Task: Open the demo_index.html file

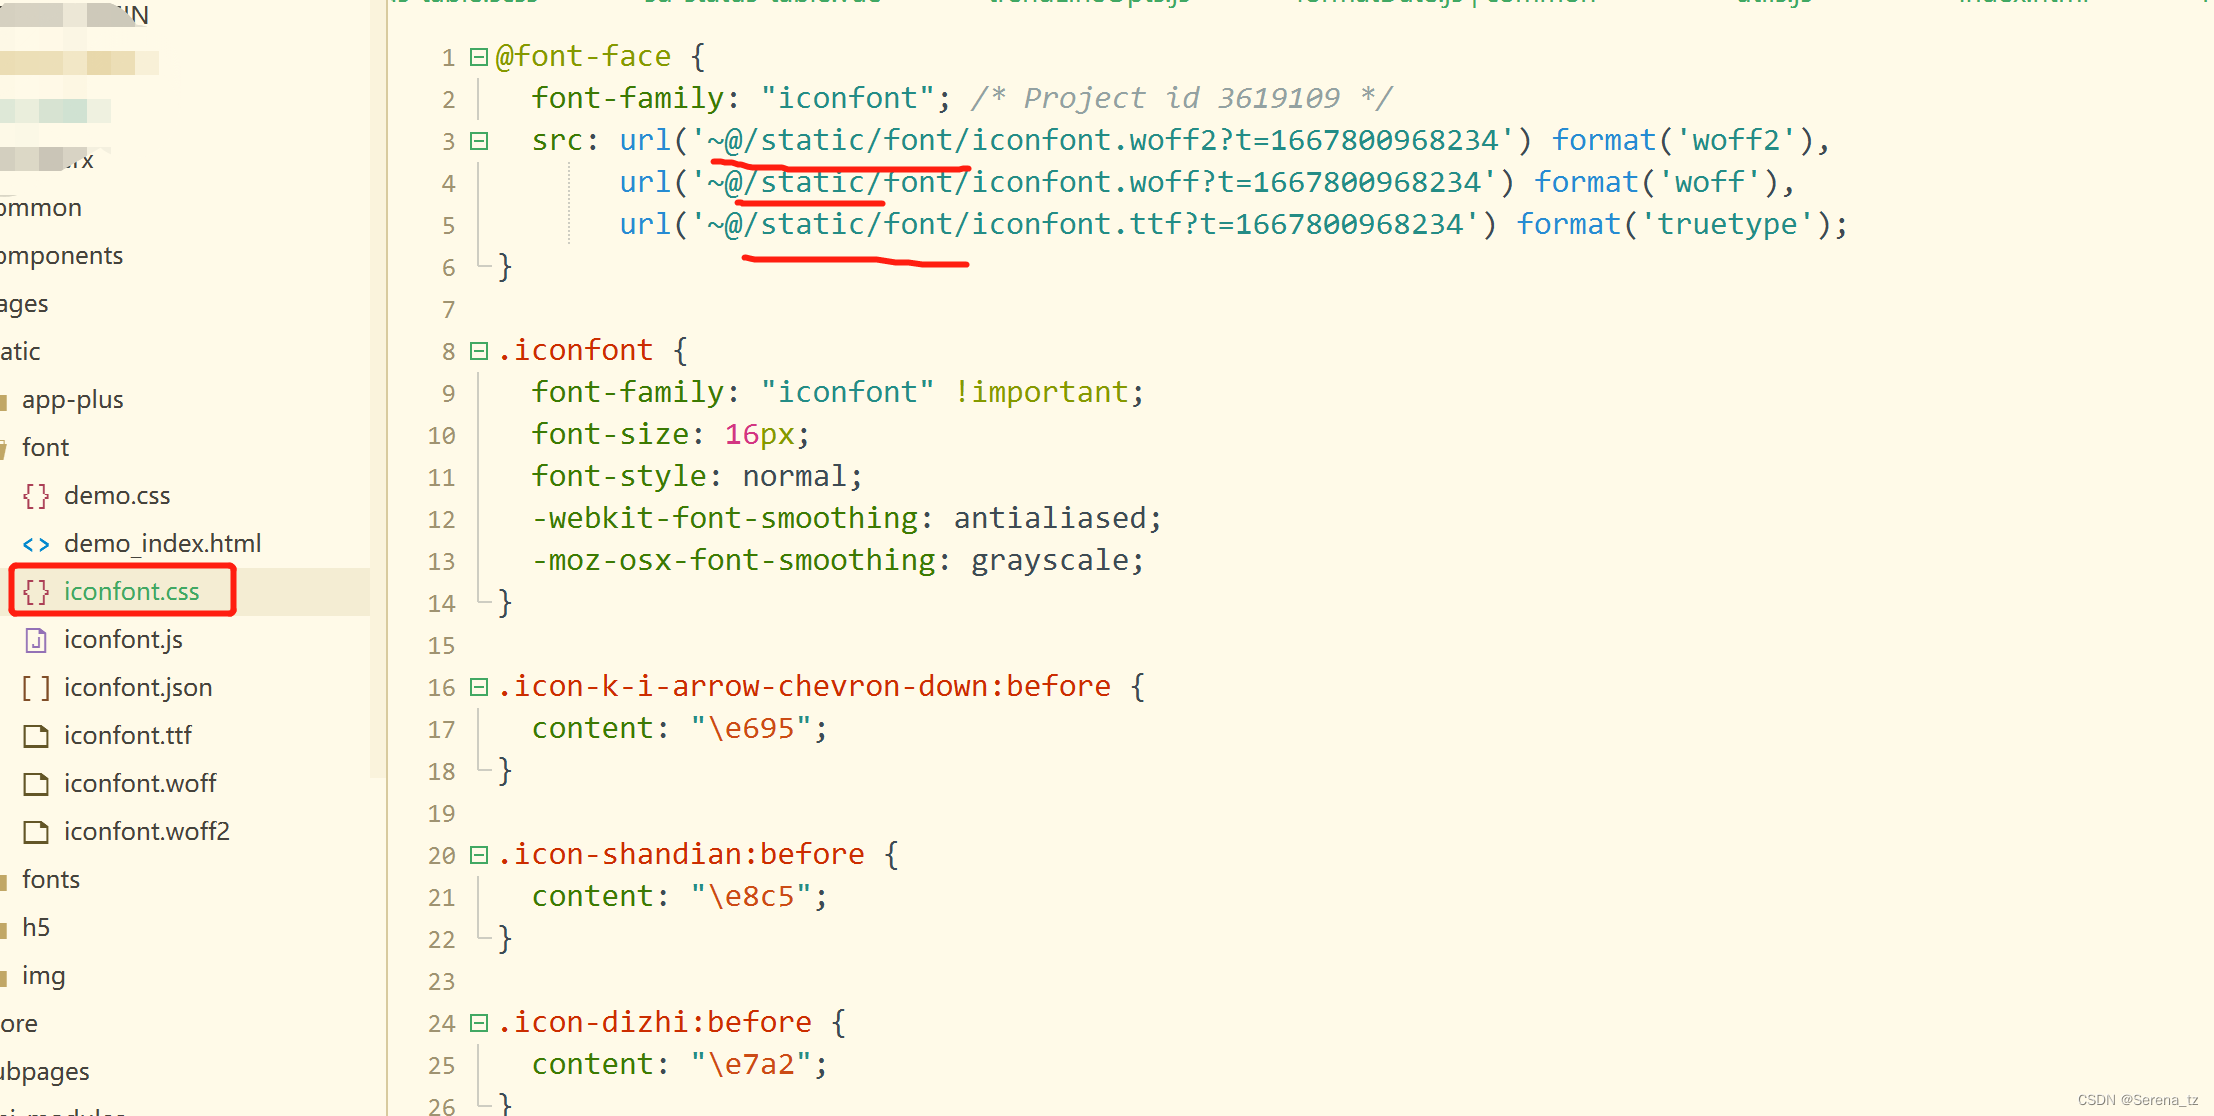Action: (161, 542)
